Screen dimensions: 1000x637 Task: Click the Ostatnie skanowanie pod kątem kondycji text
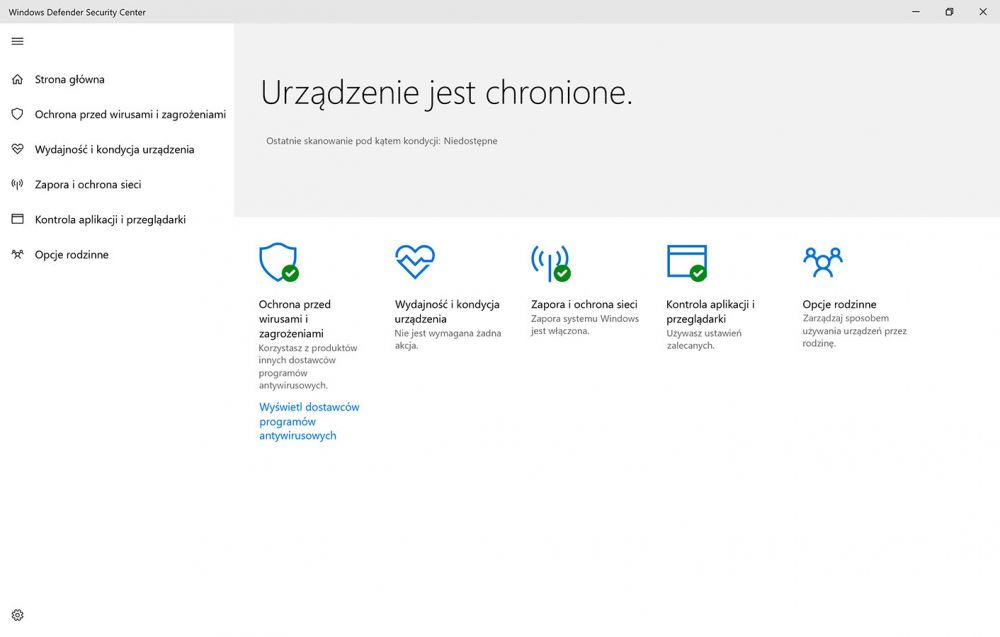pyautogui.click(x=381, y=141)
